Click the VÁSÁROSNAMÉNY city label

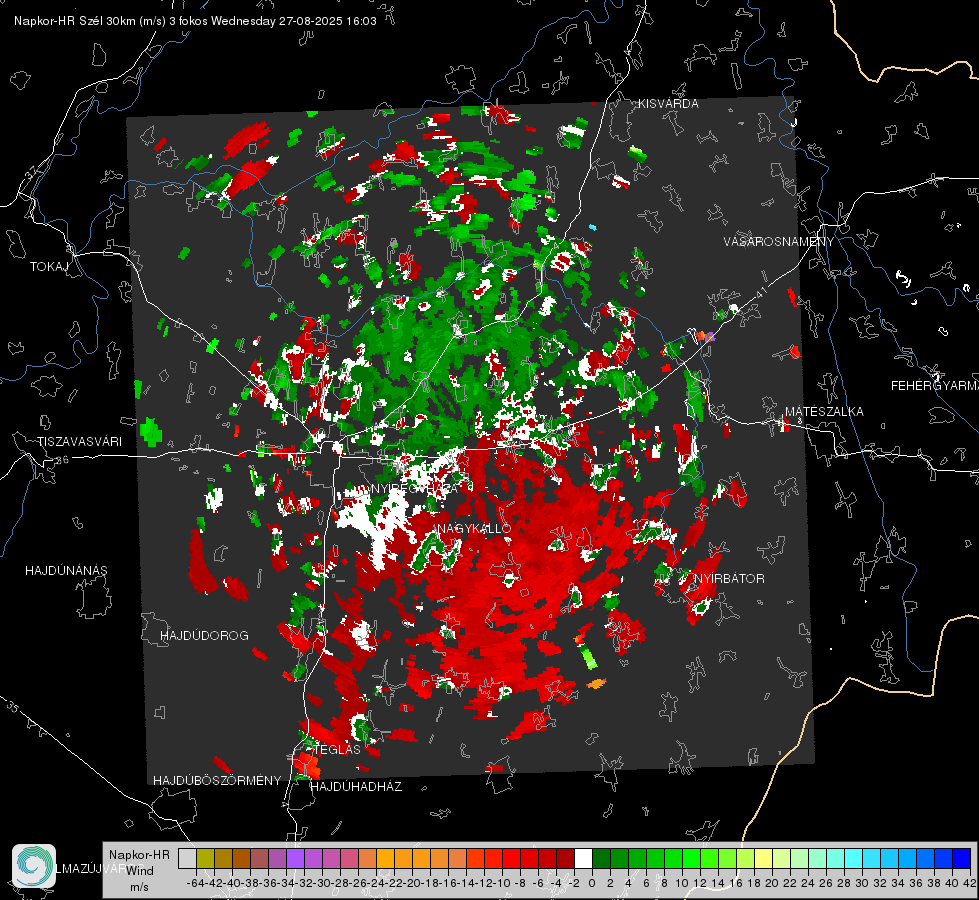(x=779, y=241)
